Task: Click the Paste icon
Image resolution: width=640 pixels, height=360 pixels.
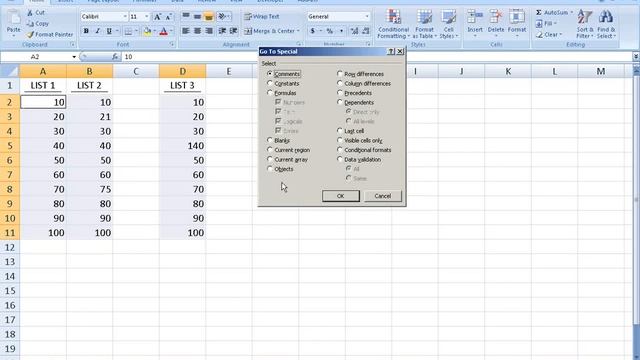Action: 13,18
